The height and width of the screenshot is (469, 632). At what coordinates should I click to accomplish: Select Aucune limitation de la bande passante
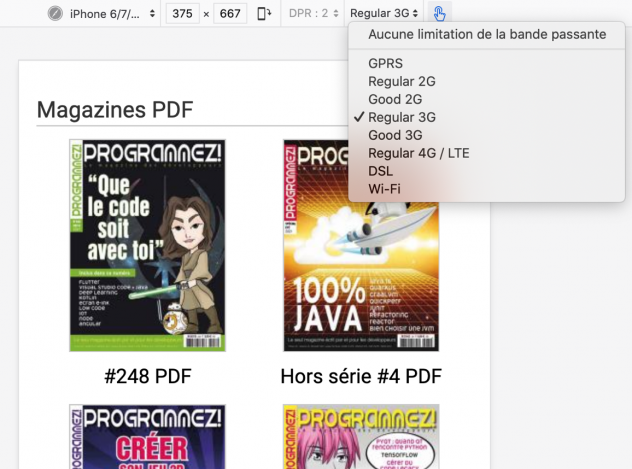(486, 34)
